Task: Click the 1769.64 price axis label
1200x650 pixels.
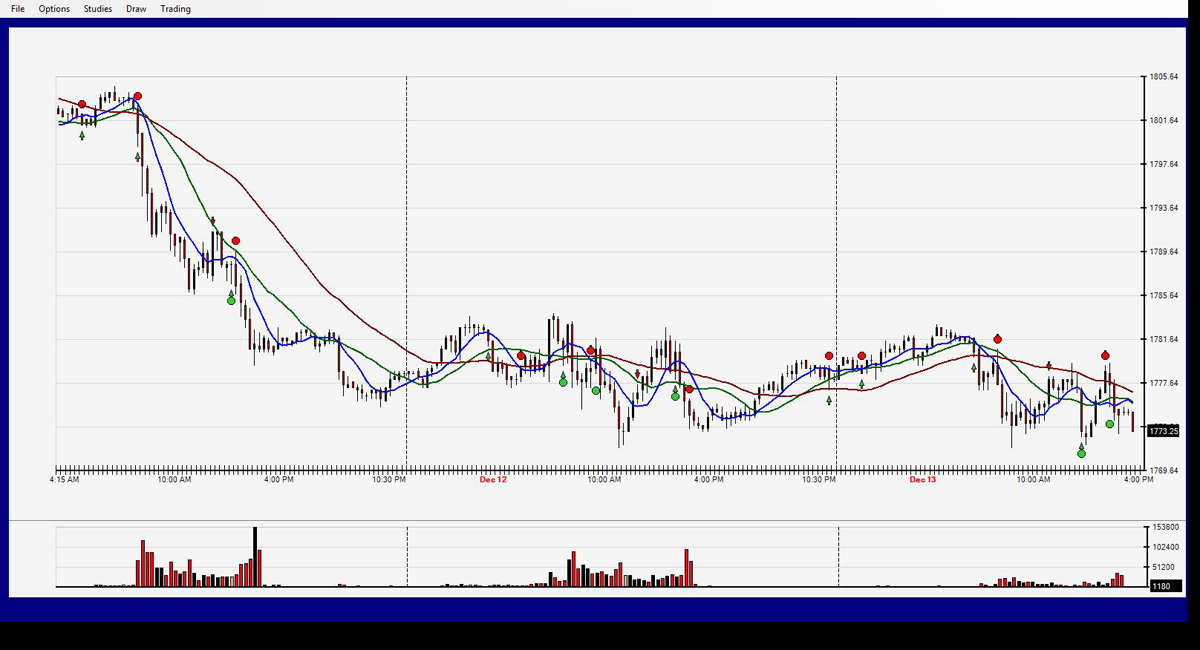Action: point(1164,470)
